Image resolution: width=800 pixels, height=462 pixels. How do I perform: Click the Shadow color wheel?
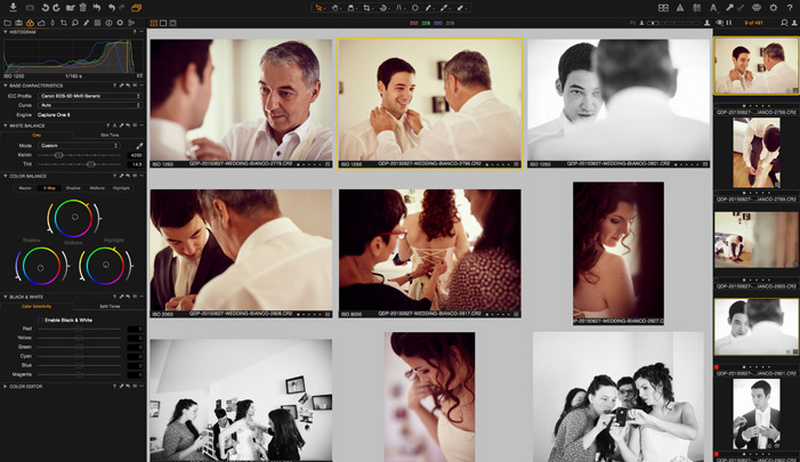[x=40, y=266]
